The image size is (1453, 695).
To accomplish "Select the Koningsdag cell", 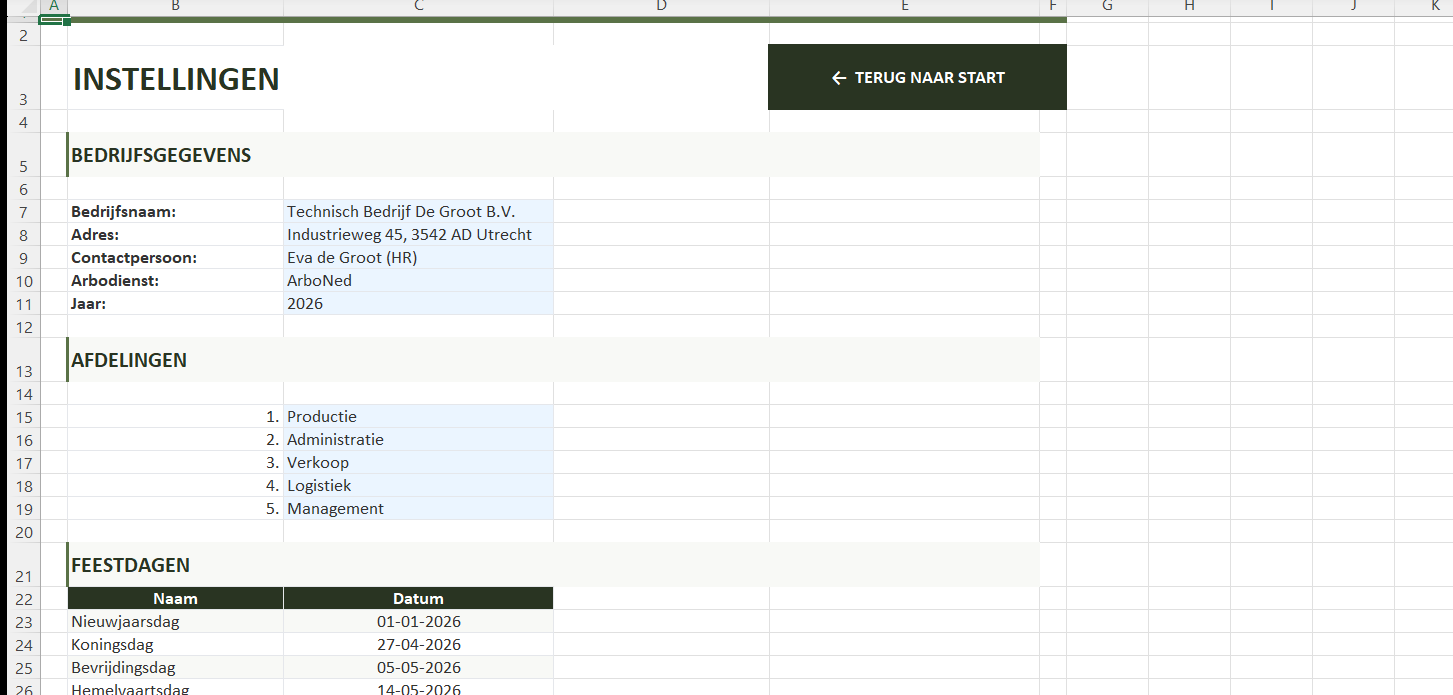I will tap(175, 645).
